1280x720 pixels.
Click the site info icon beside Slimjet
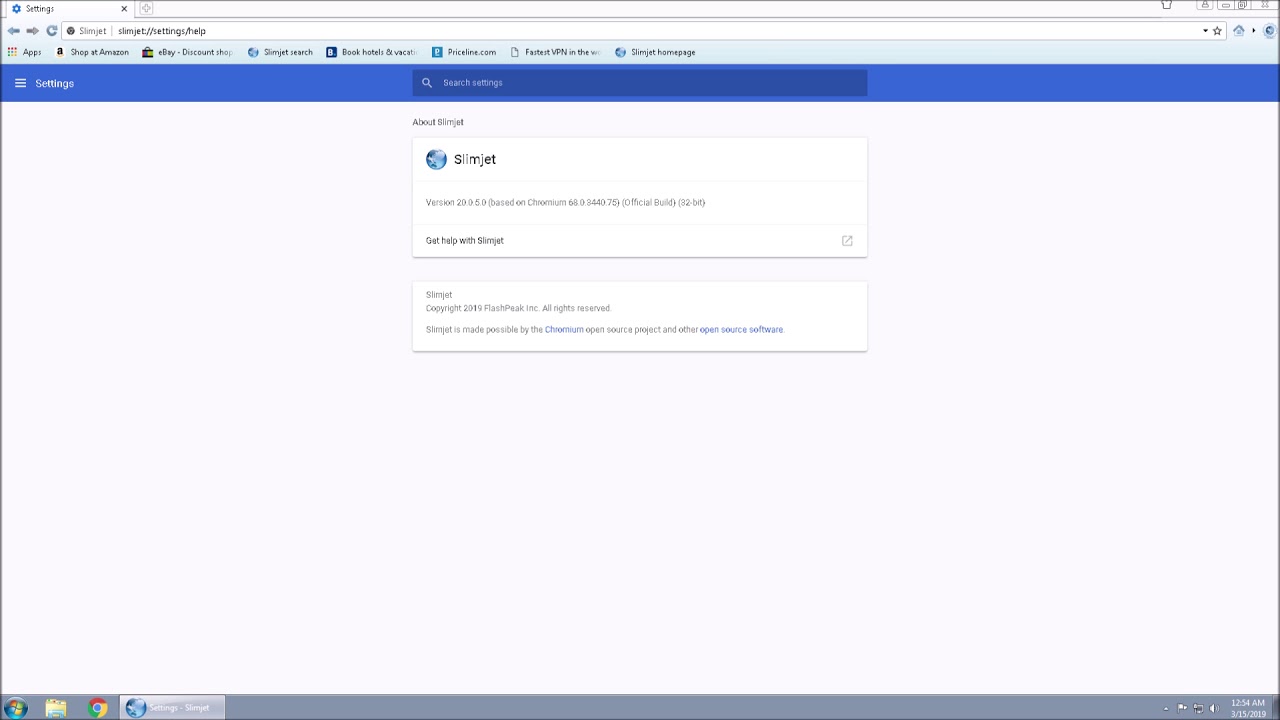point(70,31)
